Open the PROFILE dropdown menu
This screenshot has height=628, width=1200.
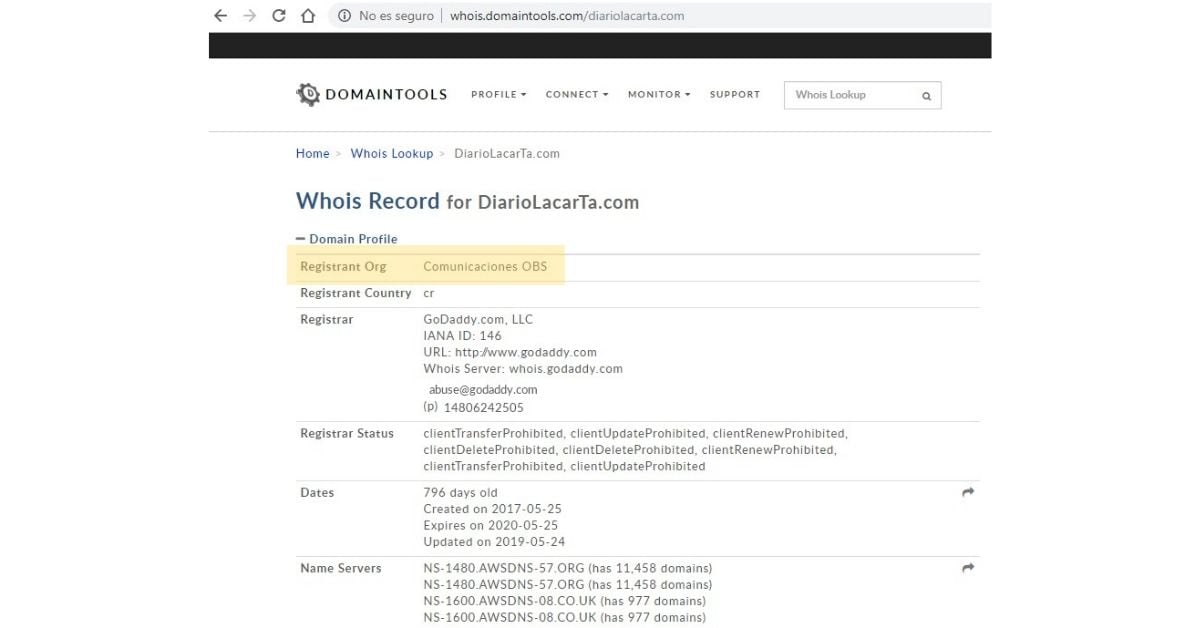pyautogui.click(x=498, y=95)
